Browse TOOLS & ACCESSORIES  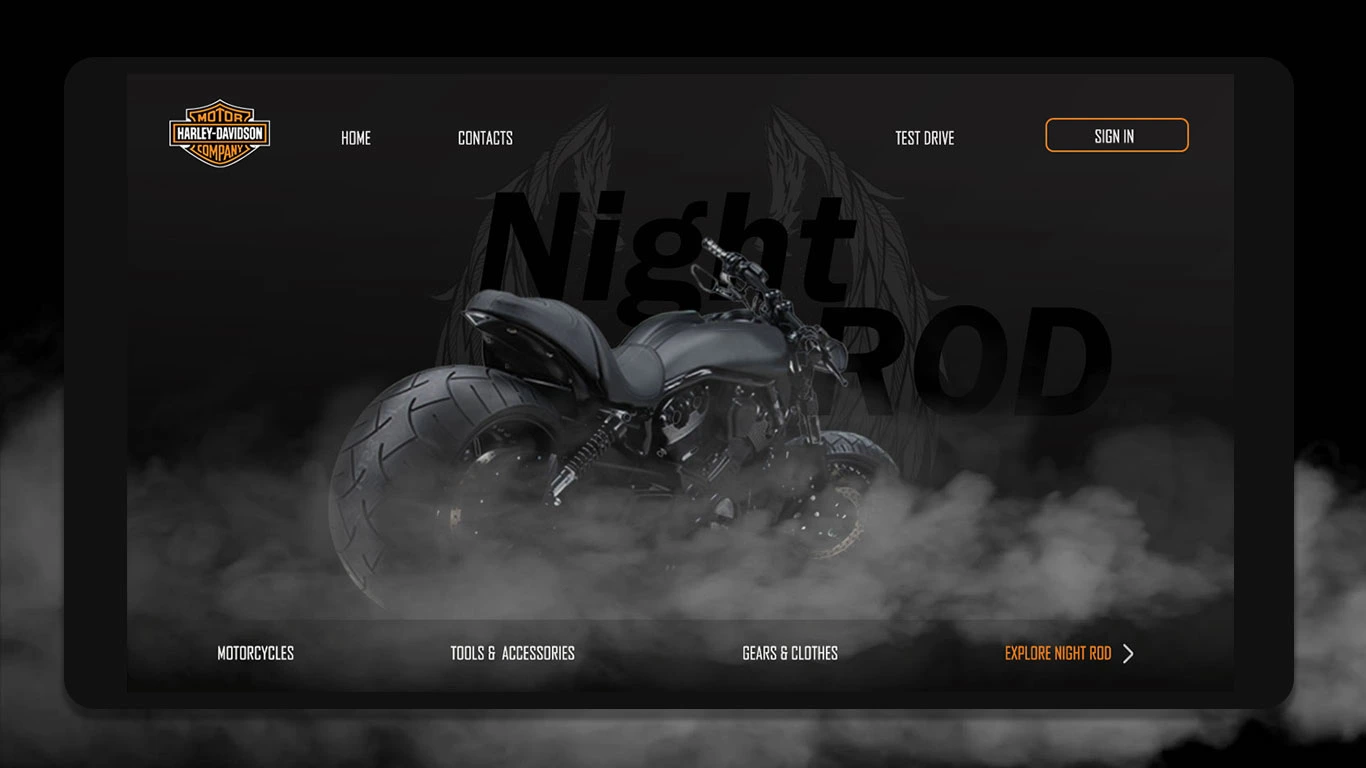[512, 653]
